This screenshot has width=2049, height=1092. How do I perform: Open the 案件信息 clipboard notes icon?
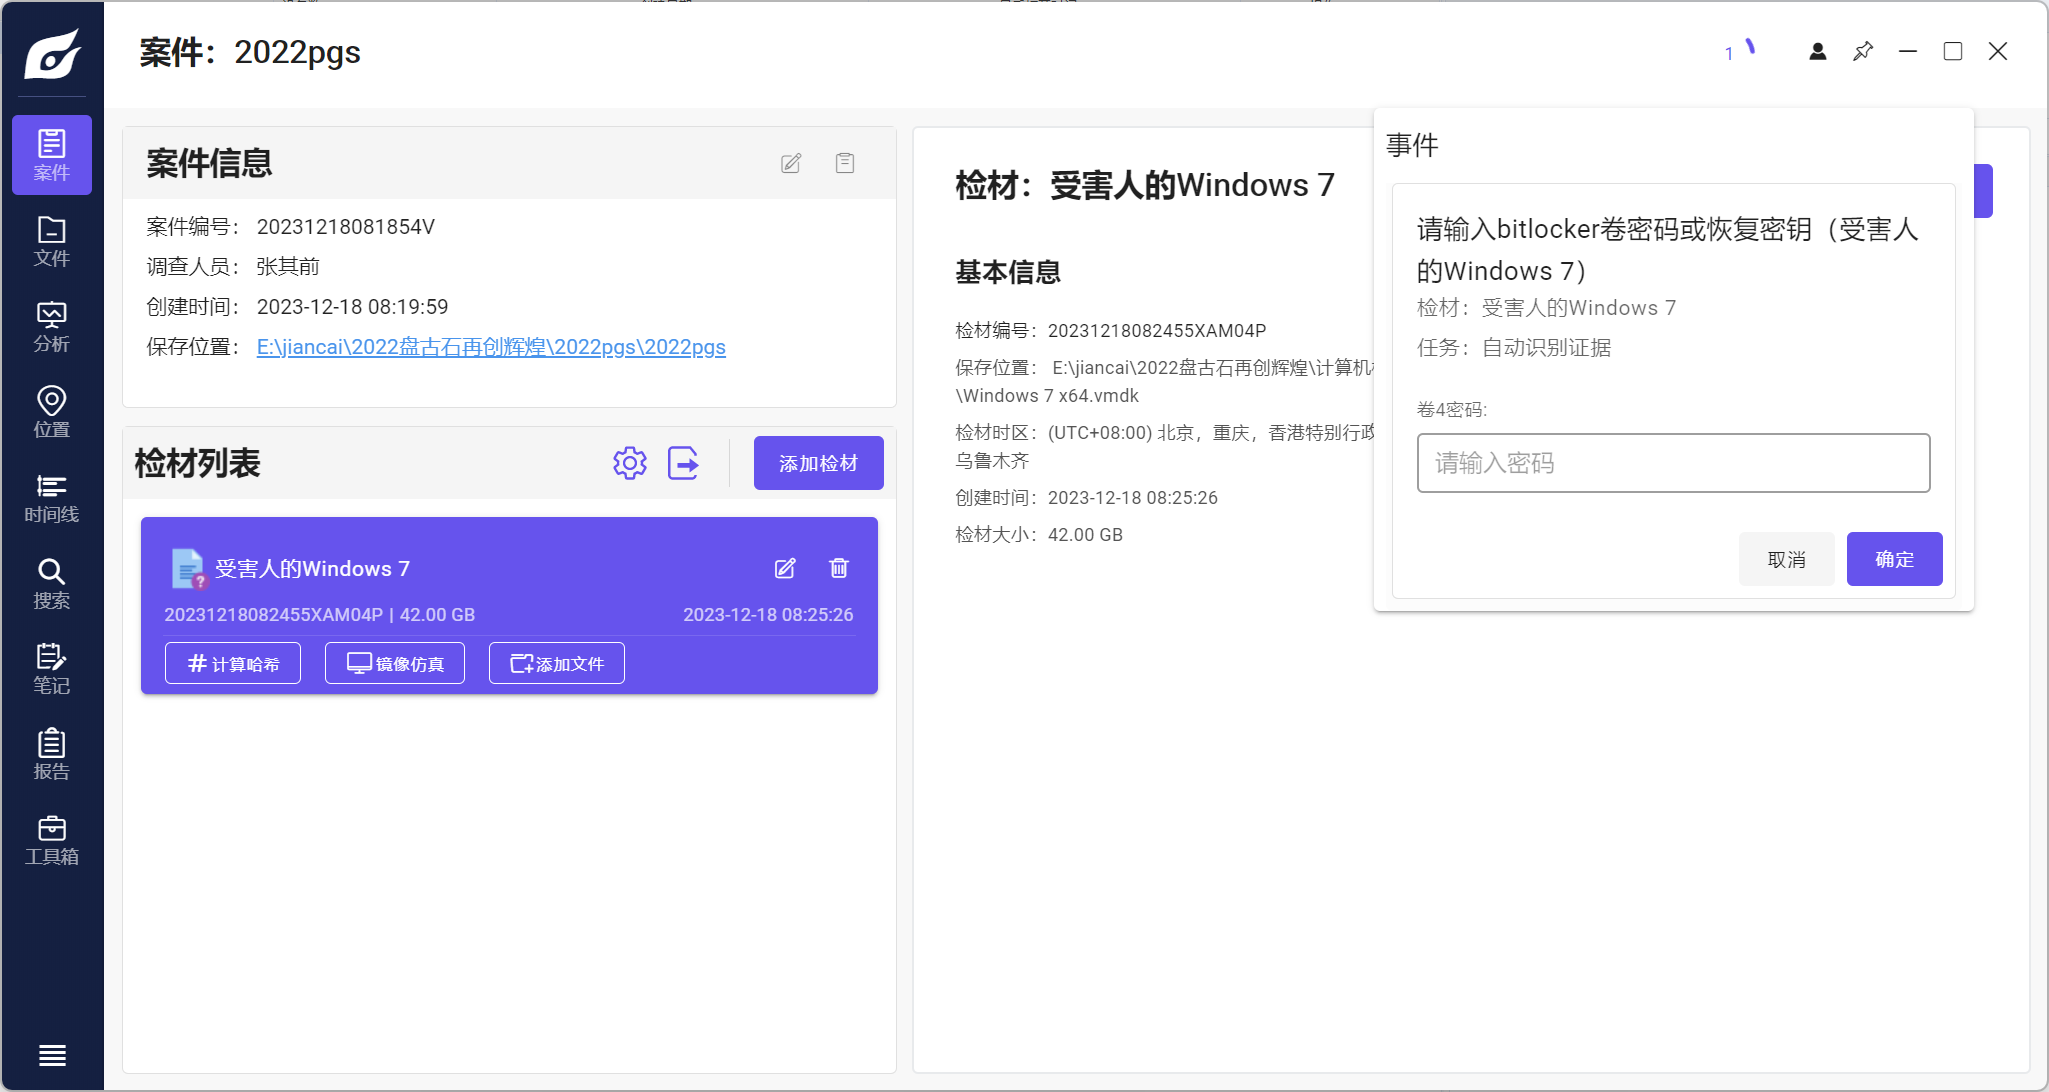point(845,163)
